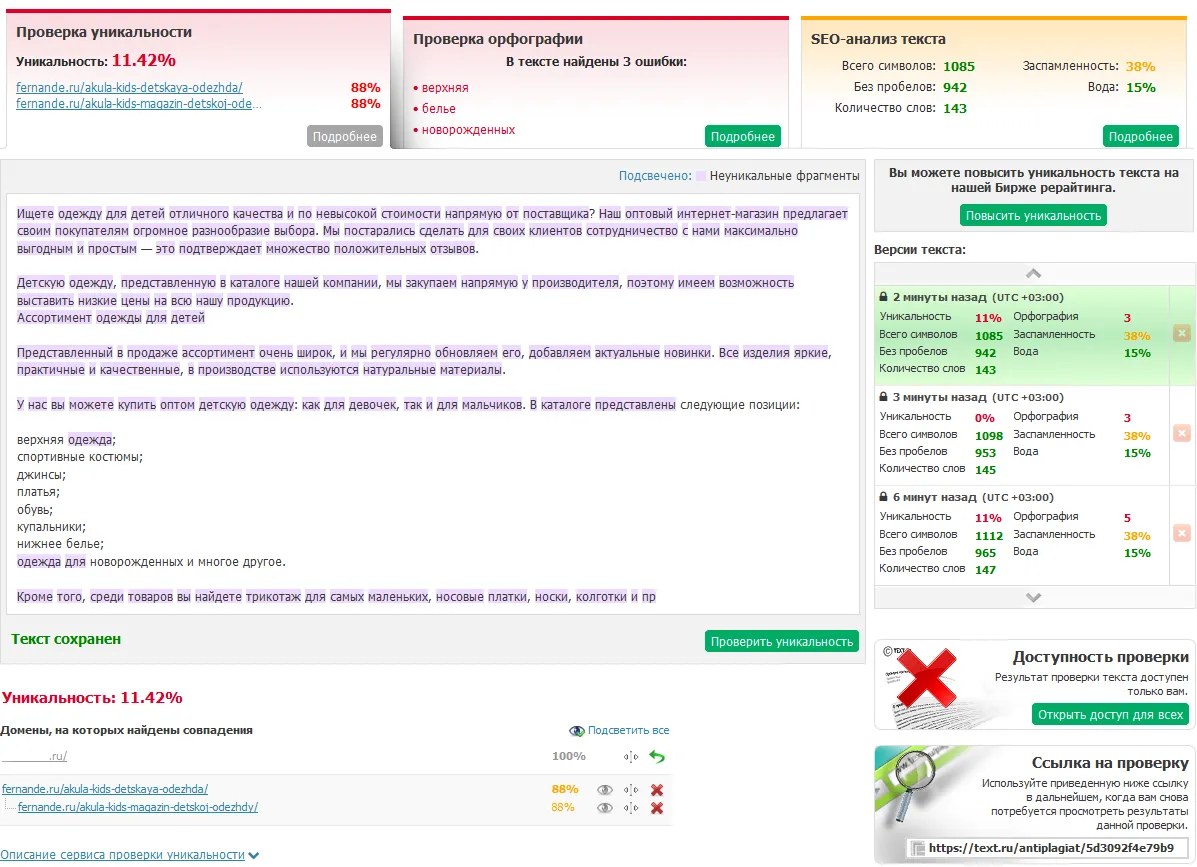
Task: Click the misspelled word 'верхняя' in error list
Action: coord(445,88)
